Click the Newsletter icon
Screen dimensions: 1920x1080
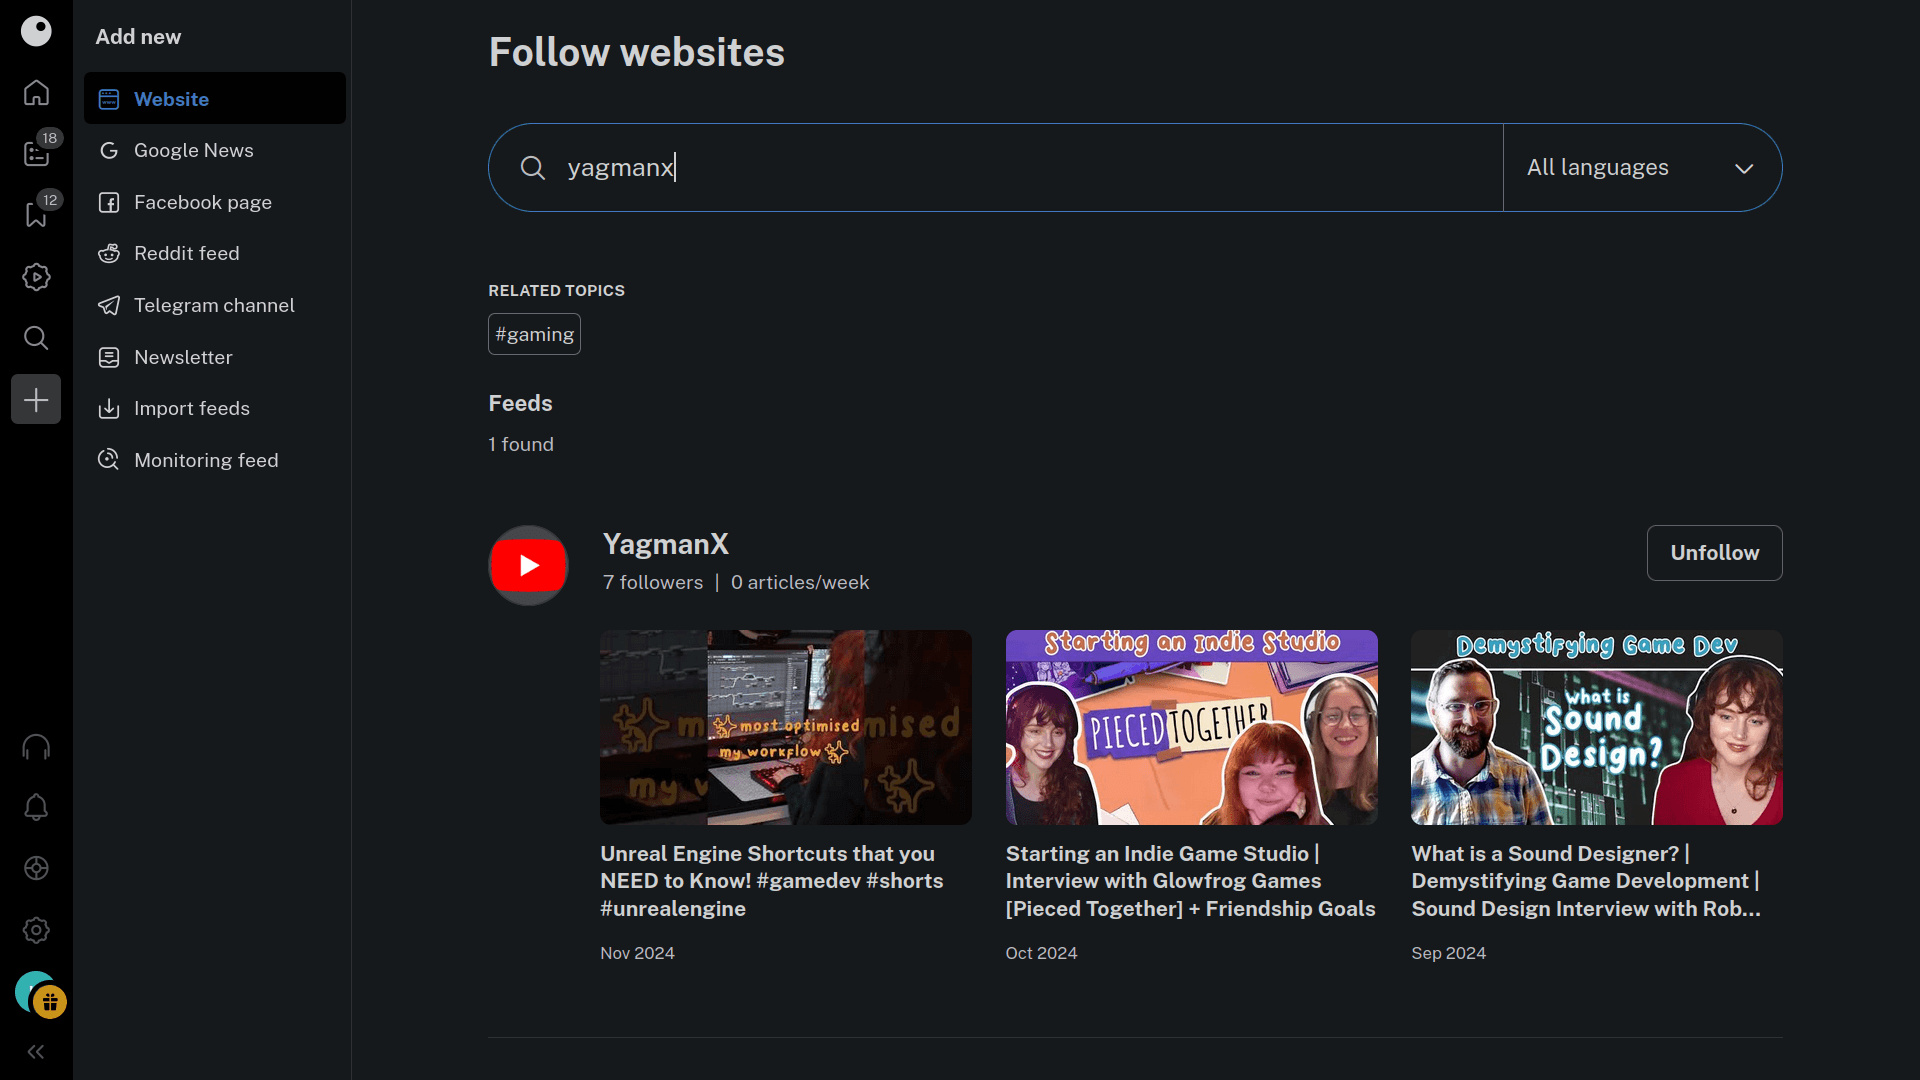pos(109,357)
